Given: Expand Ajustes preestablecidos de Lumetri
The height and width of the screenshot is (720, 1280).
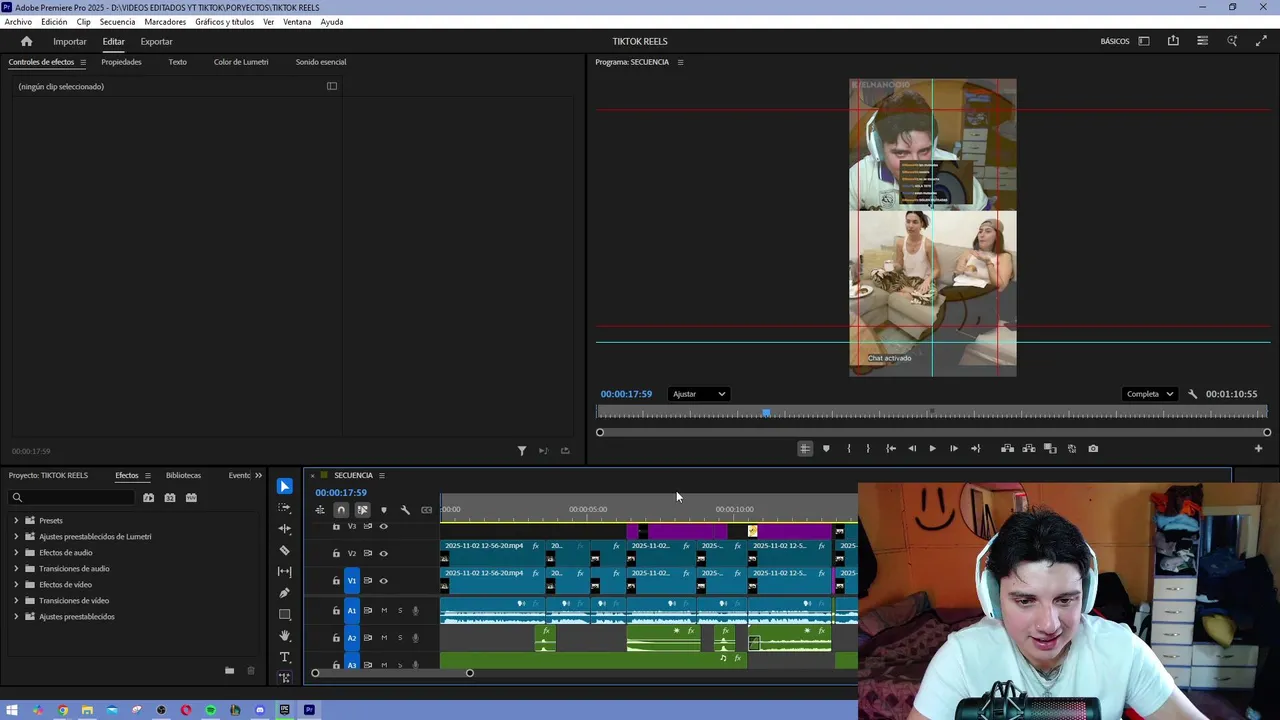Looking at the screenshot, I should pos(16,537).
